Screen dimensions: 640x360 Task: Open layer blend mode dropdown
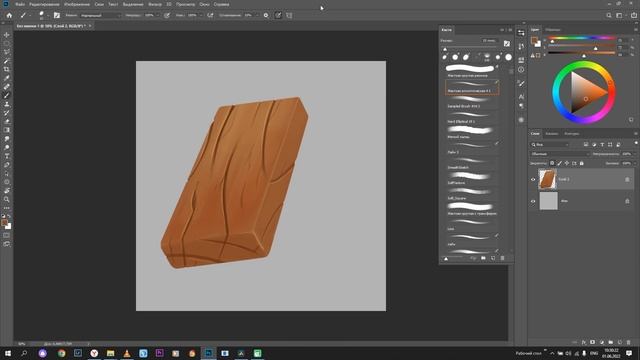click(x=560, y=154)
